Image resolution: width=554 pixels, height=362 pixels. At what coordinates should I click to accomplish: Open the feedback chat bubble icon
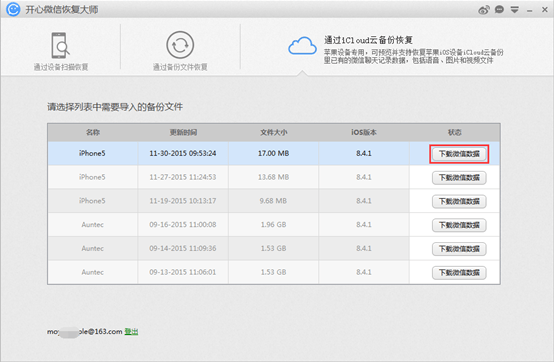499,10
